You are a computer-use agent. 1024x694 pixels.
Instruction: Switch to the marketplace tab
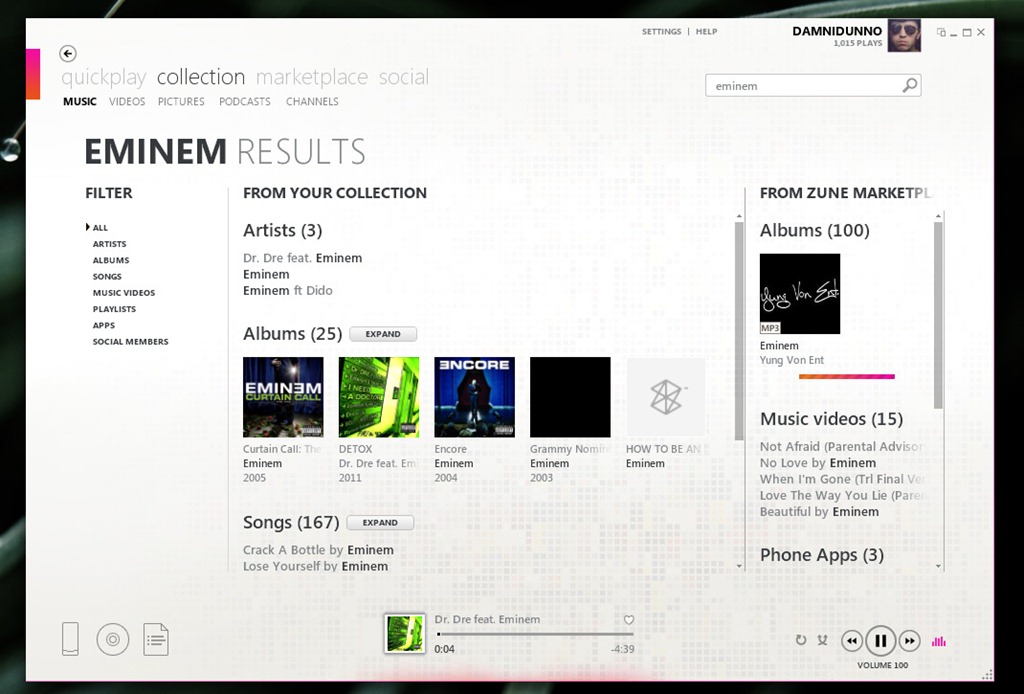(x=312, y=77)
